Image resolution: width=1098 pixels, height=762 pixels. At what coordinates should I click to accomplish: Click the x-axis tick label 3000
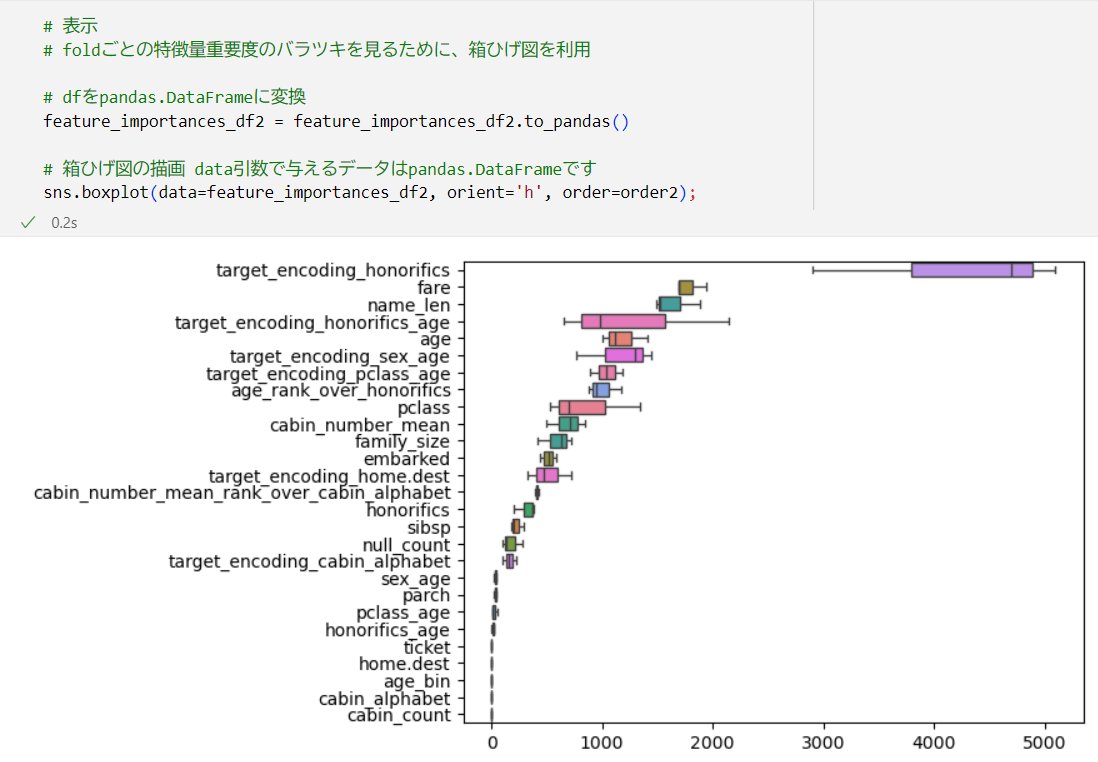(x=823, y=742)
